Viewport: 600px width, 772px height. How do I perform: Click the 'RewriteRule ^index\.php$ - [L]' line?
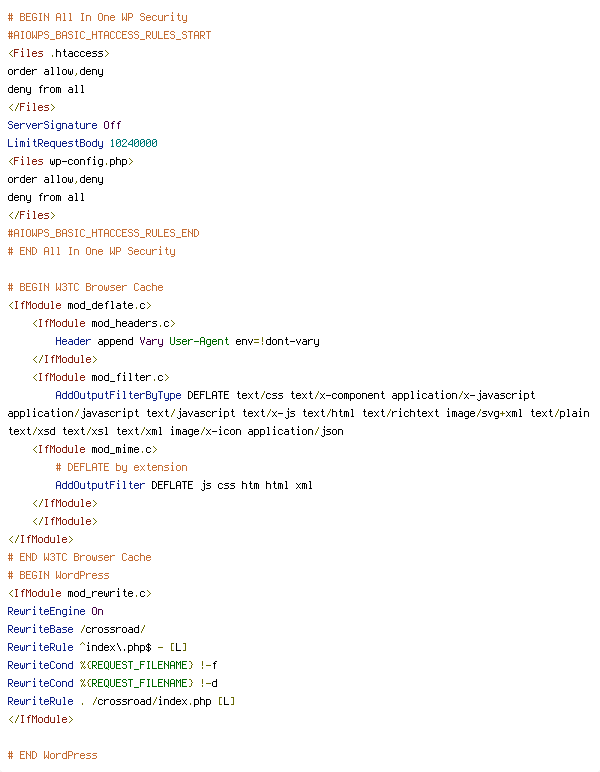click(x=97, y=647)
